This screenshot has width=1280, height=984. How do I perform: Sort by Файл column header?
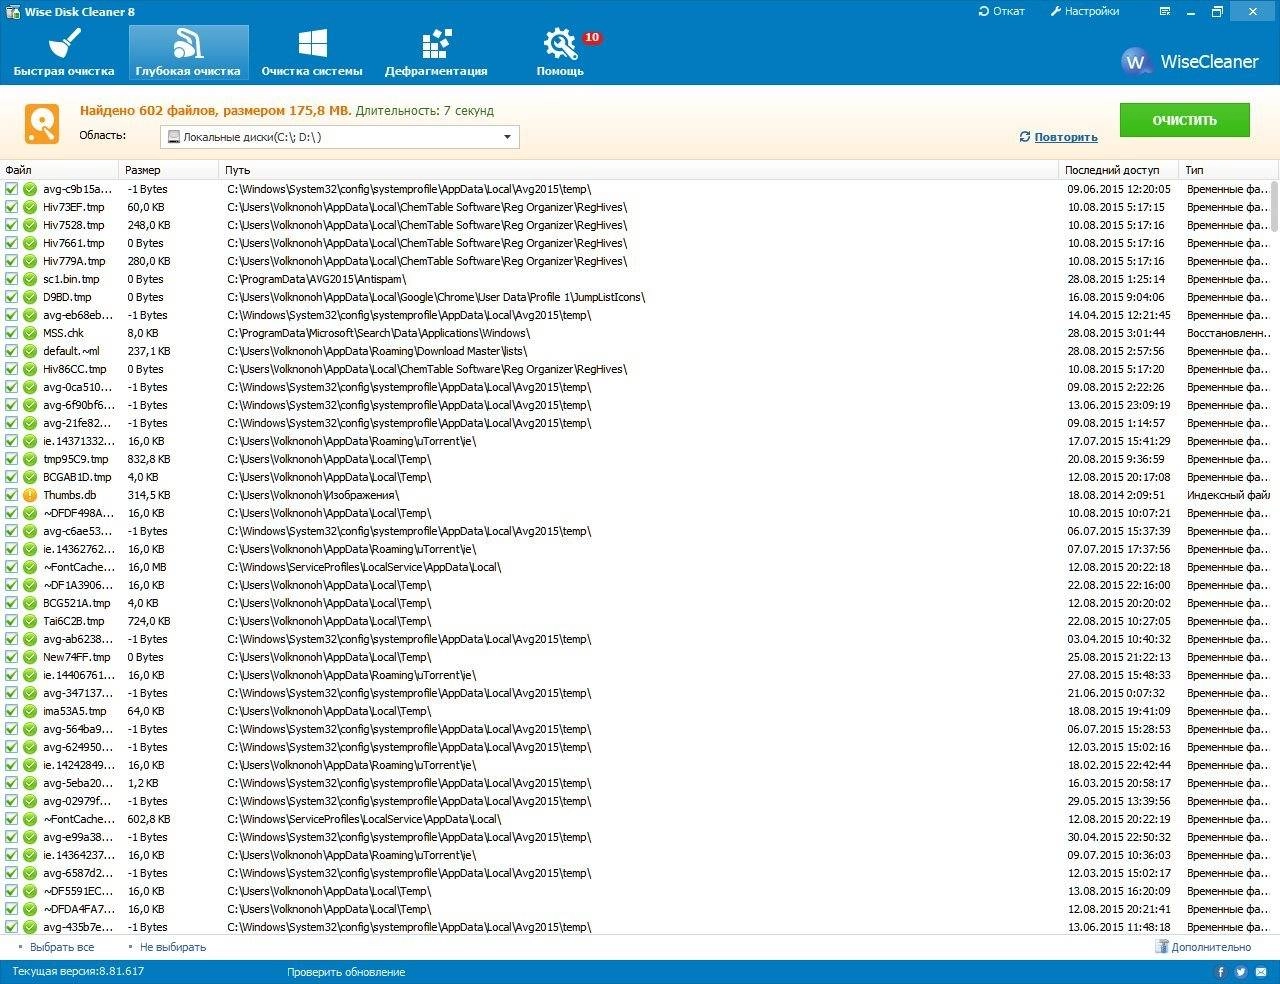point(60,170)
